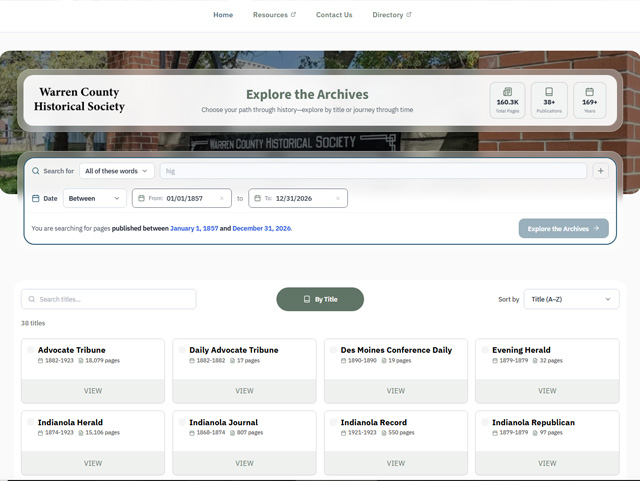Click the book icon on By Title
The height and width of the screenshot is (481, 640).
(x=307, y=299)
